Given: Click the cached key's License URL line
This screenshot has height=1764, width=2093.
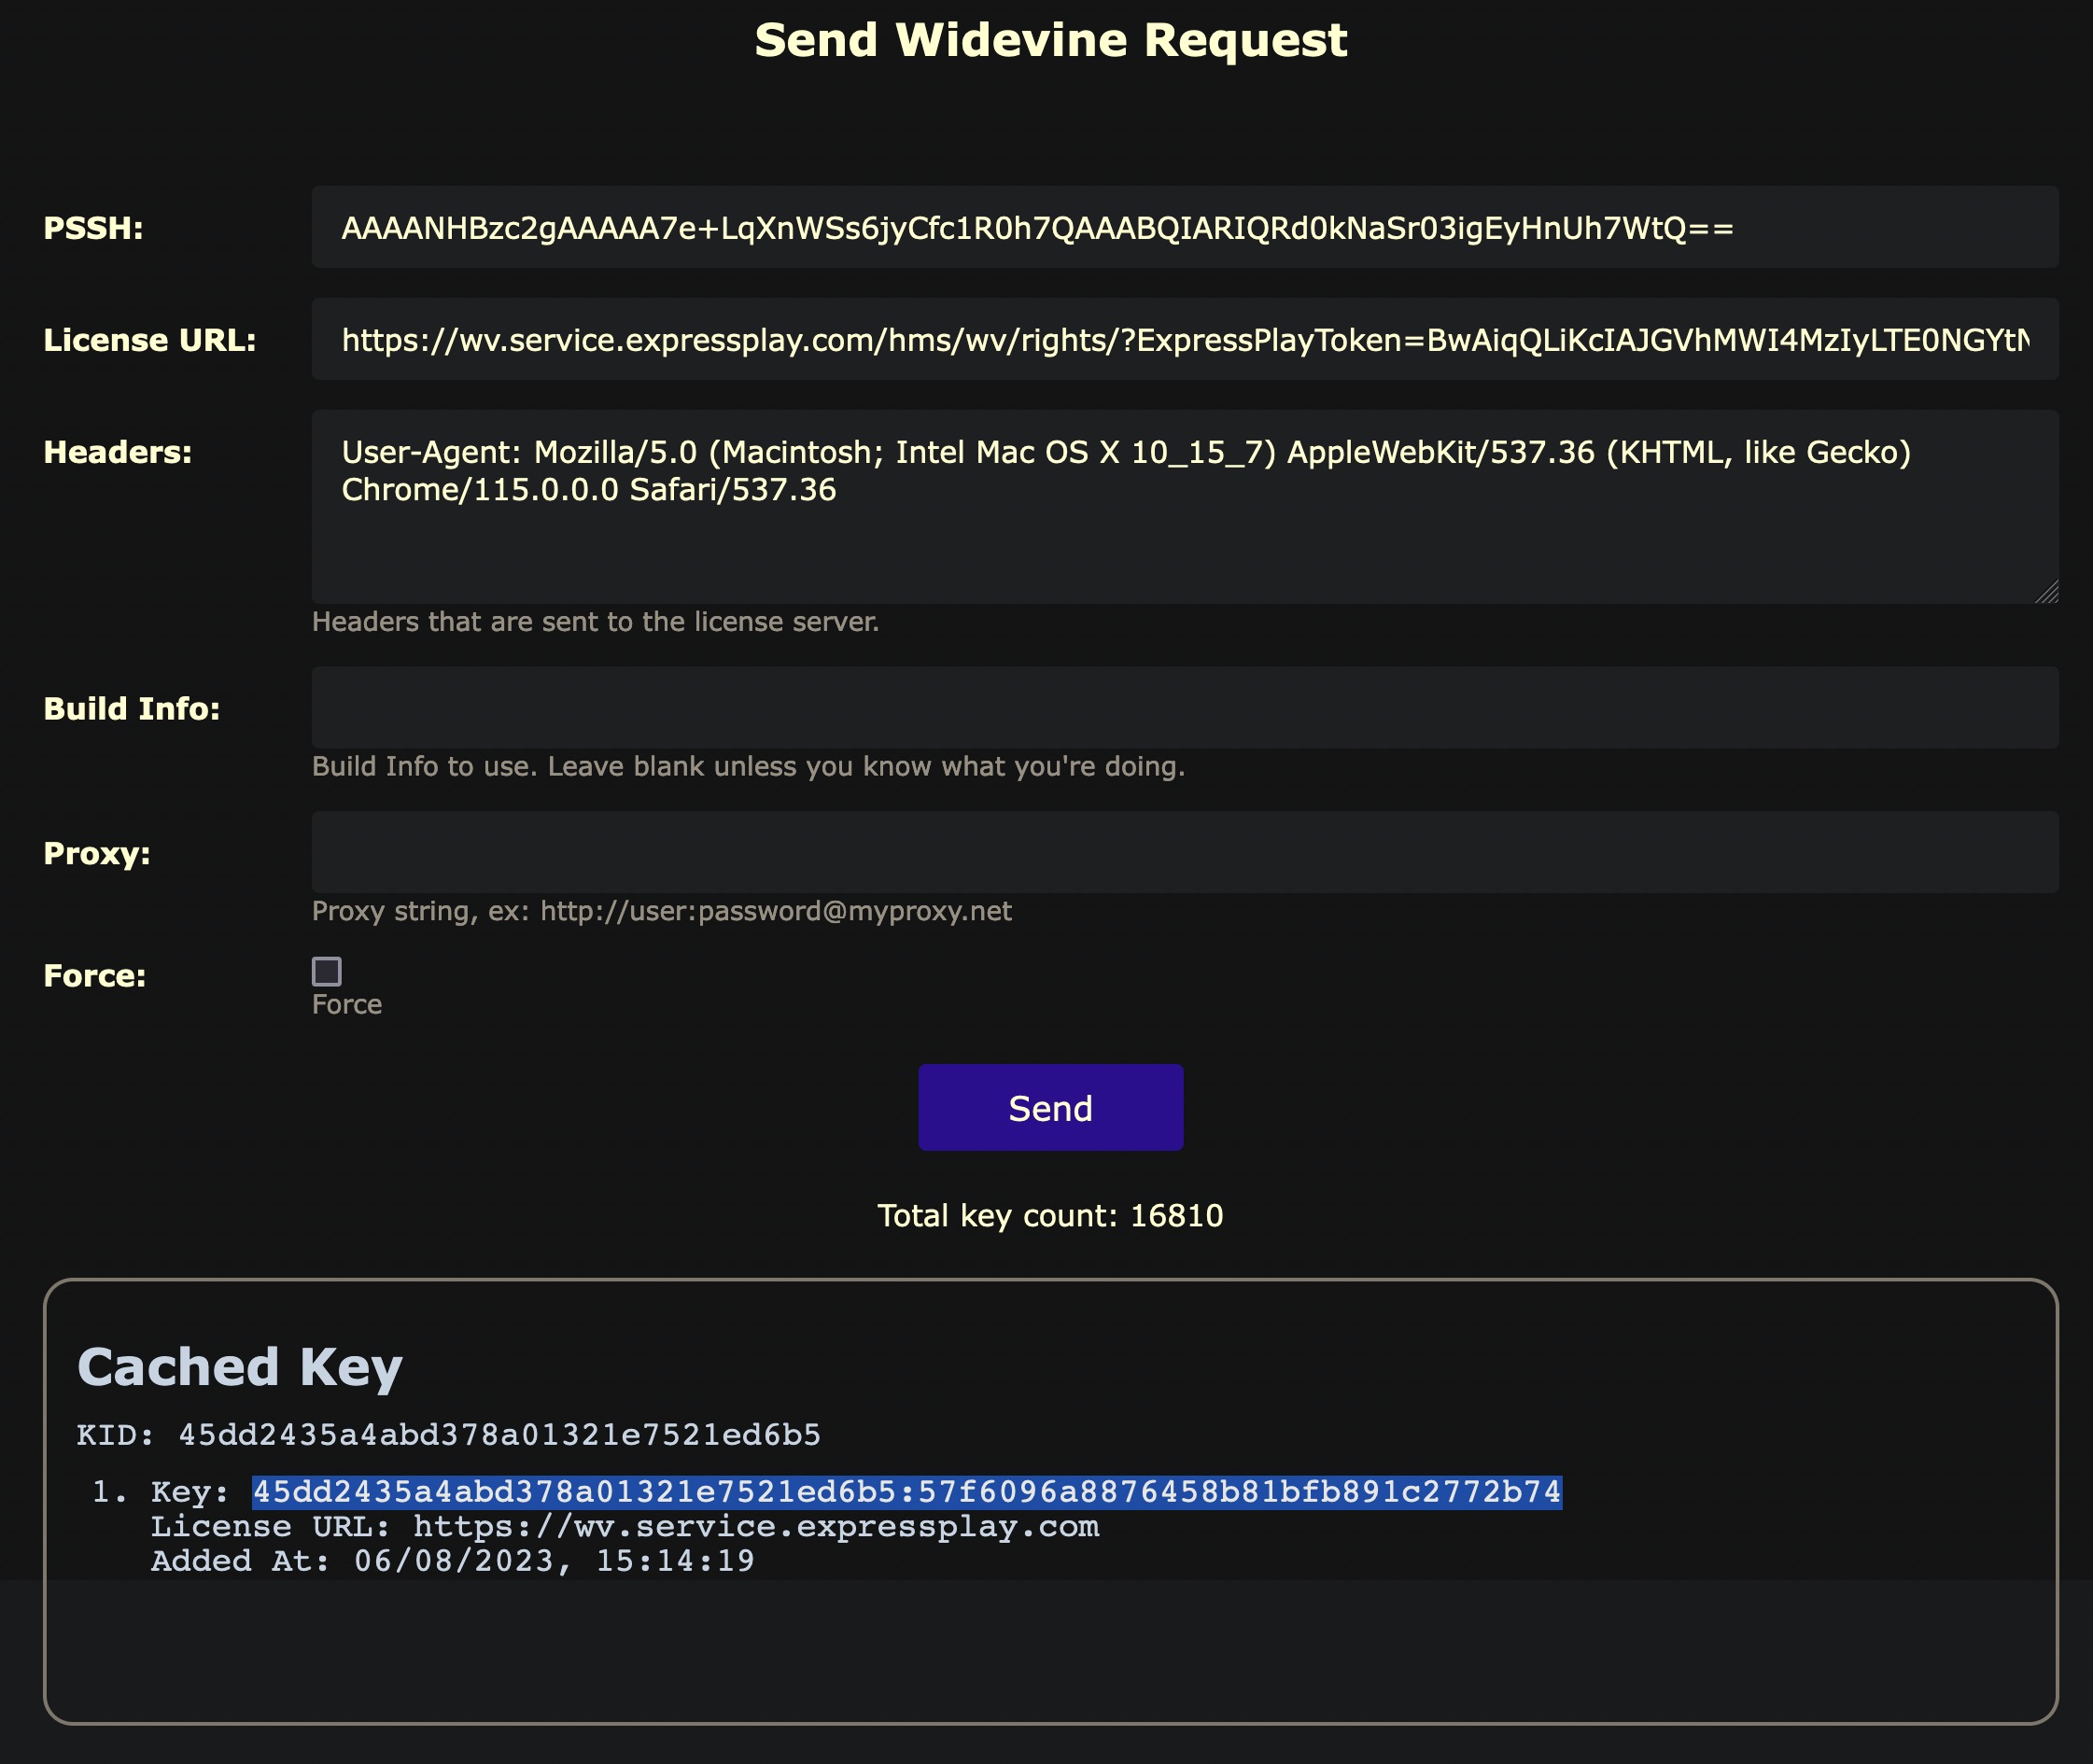Looking at the screenshot, I should [x=625, y=1527].
